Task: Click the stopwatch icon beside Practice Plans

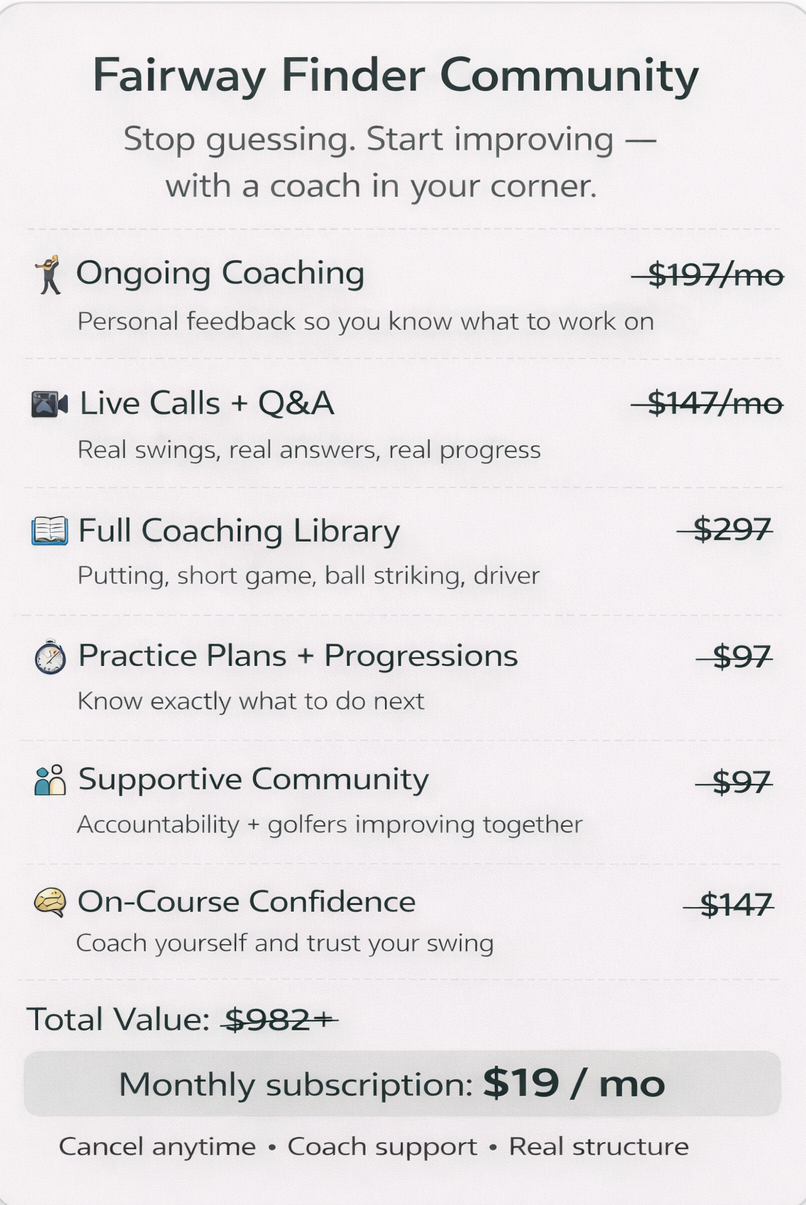Action: 49,657
